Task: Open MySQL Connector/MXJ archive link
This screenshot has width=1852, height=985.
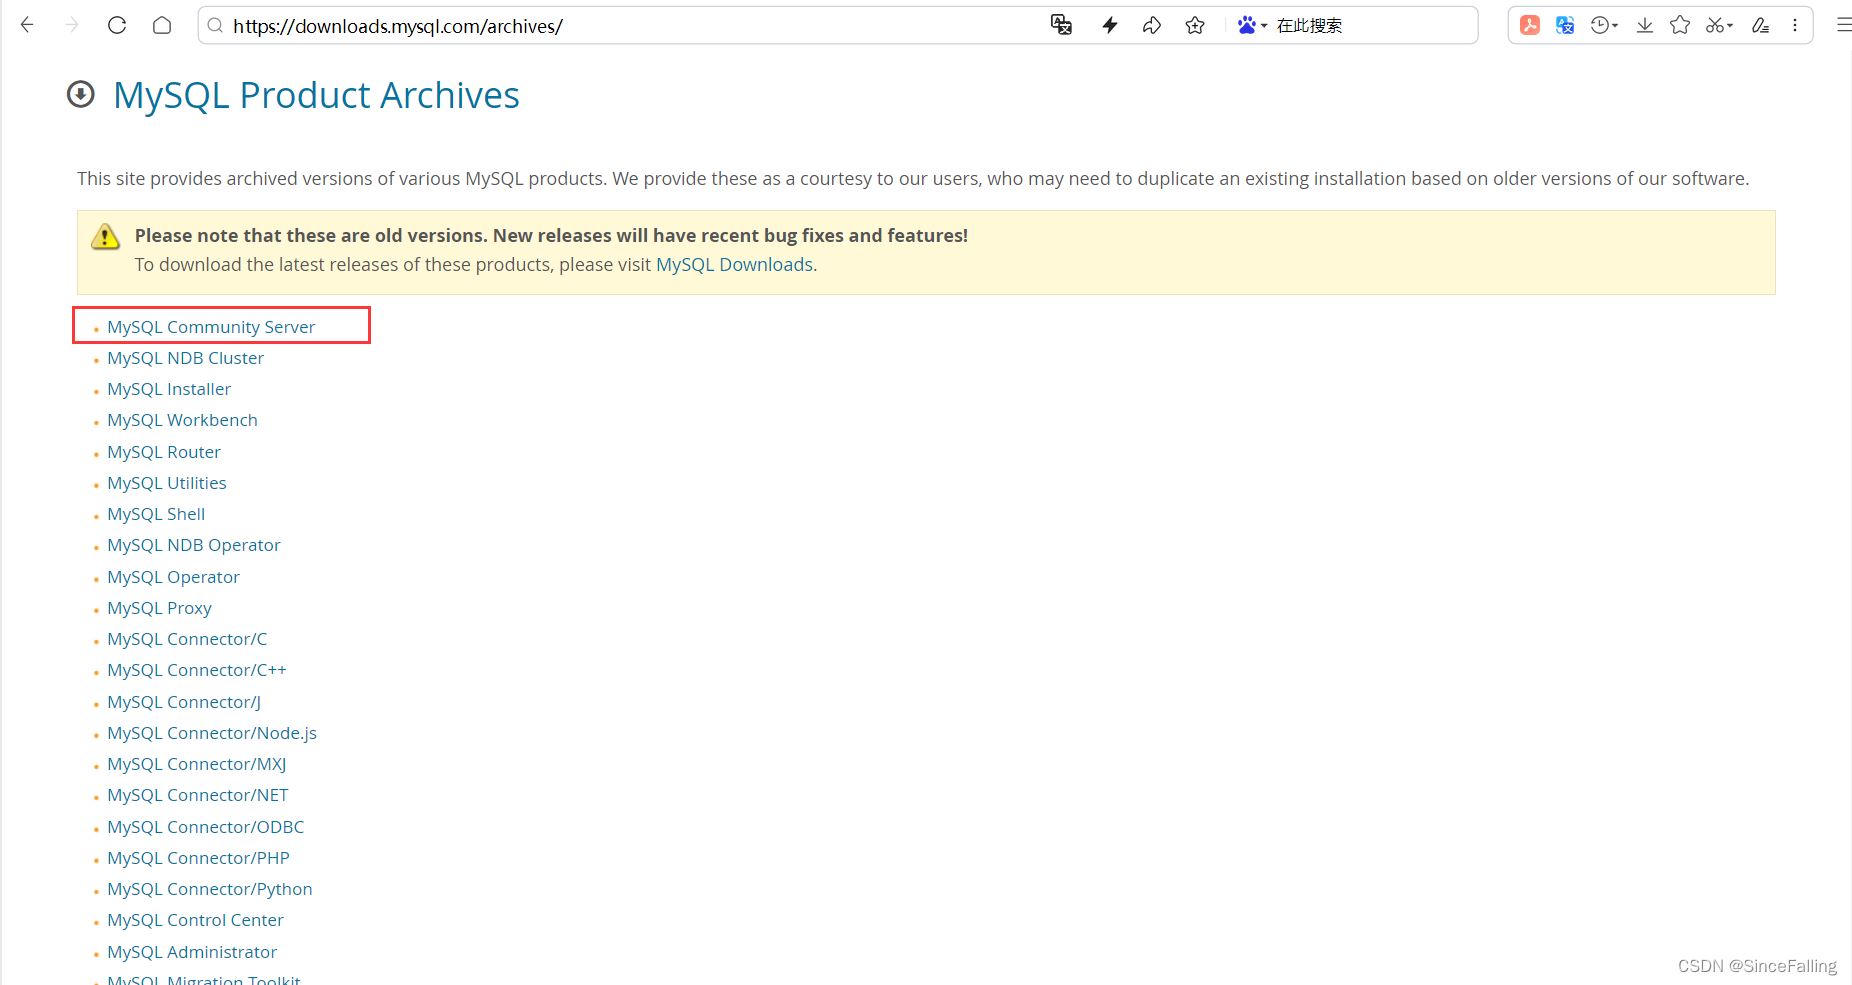Action: pyautogui.click(x=197, y=764)
